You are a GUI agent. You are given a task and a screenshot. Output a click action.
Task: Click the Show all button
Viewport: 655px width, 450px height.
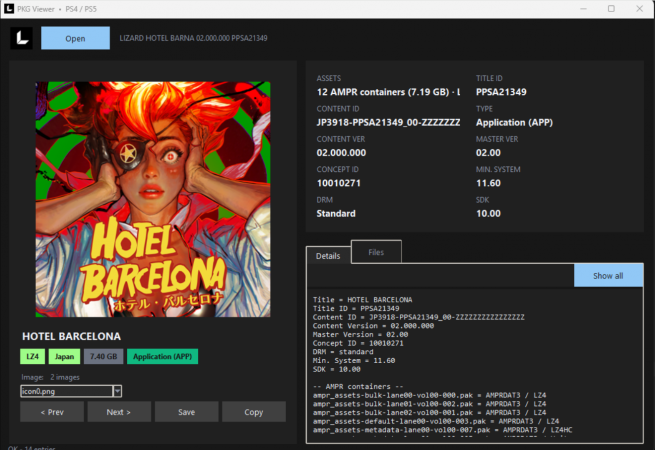coord(608,276)
